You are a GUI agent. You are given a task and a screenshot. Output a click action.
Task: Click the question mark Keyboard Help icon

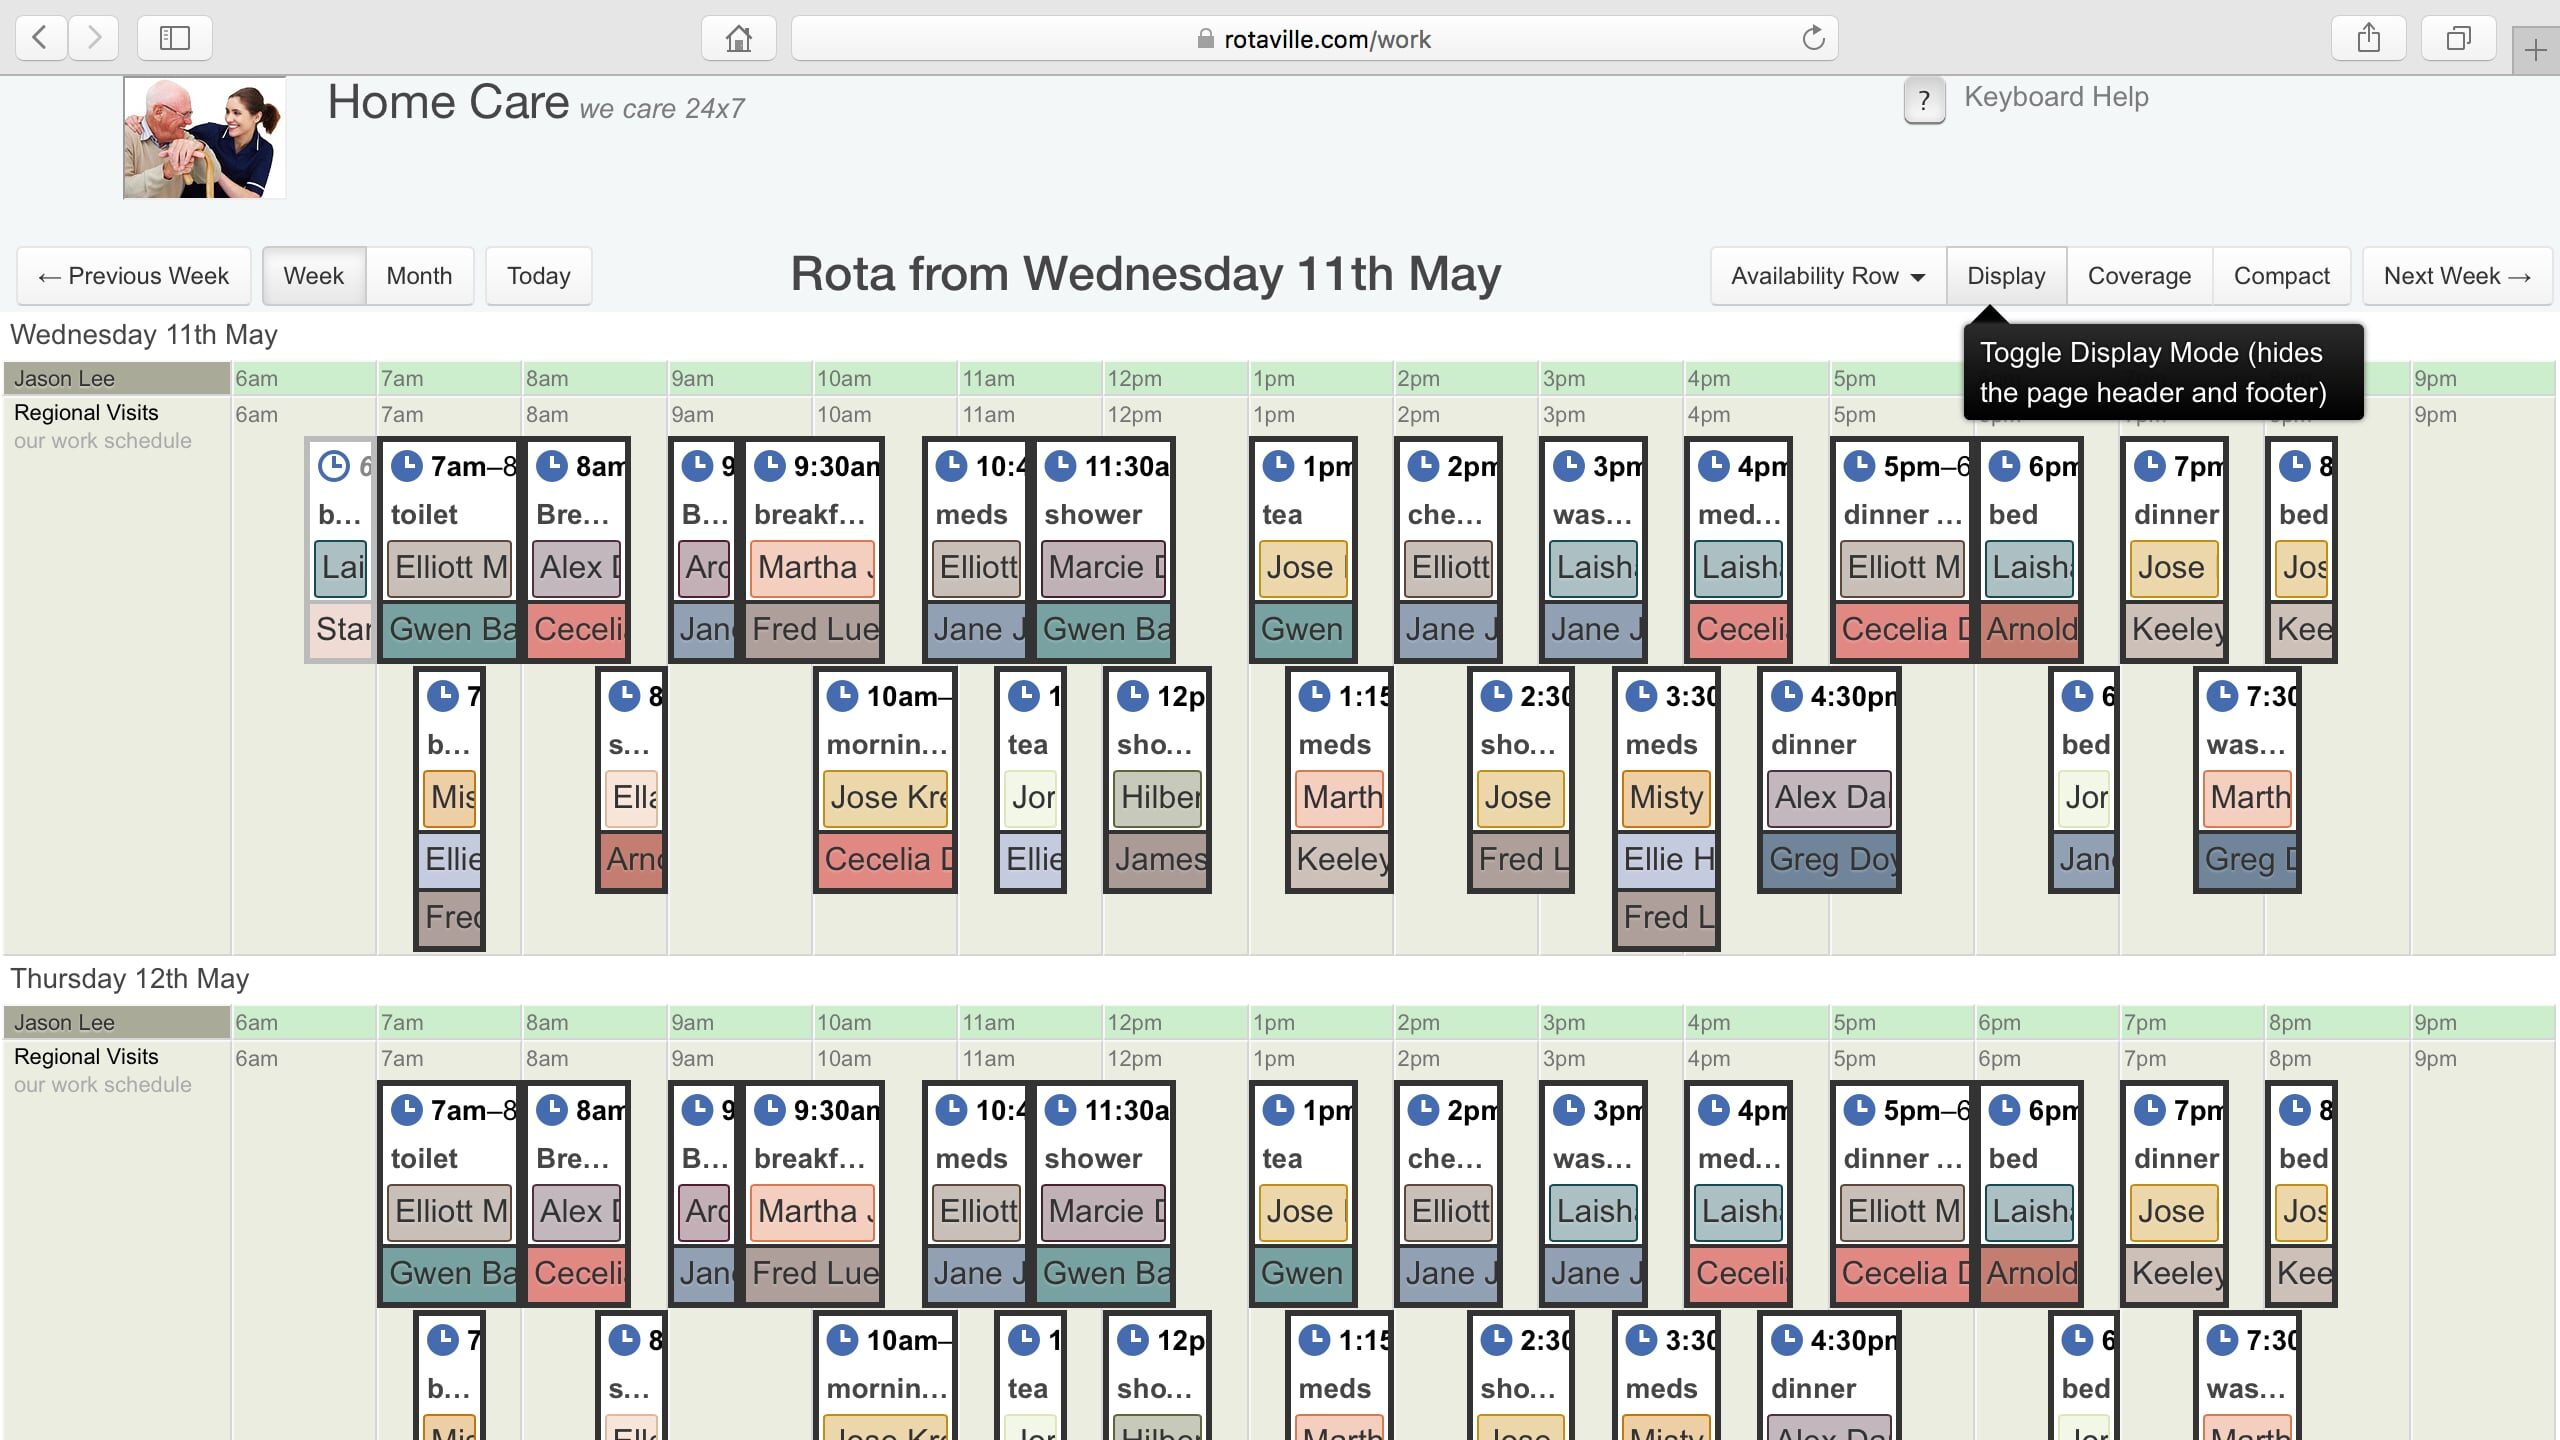pyautogui.click(x=1924, y=100)
